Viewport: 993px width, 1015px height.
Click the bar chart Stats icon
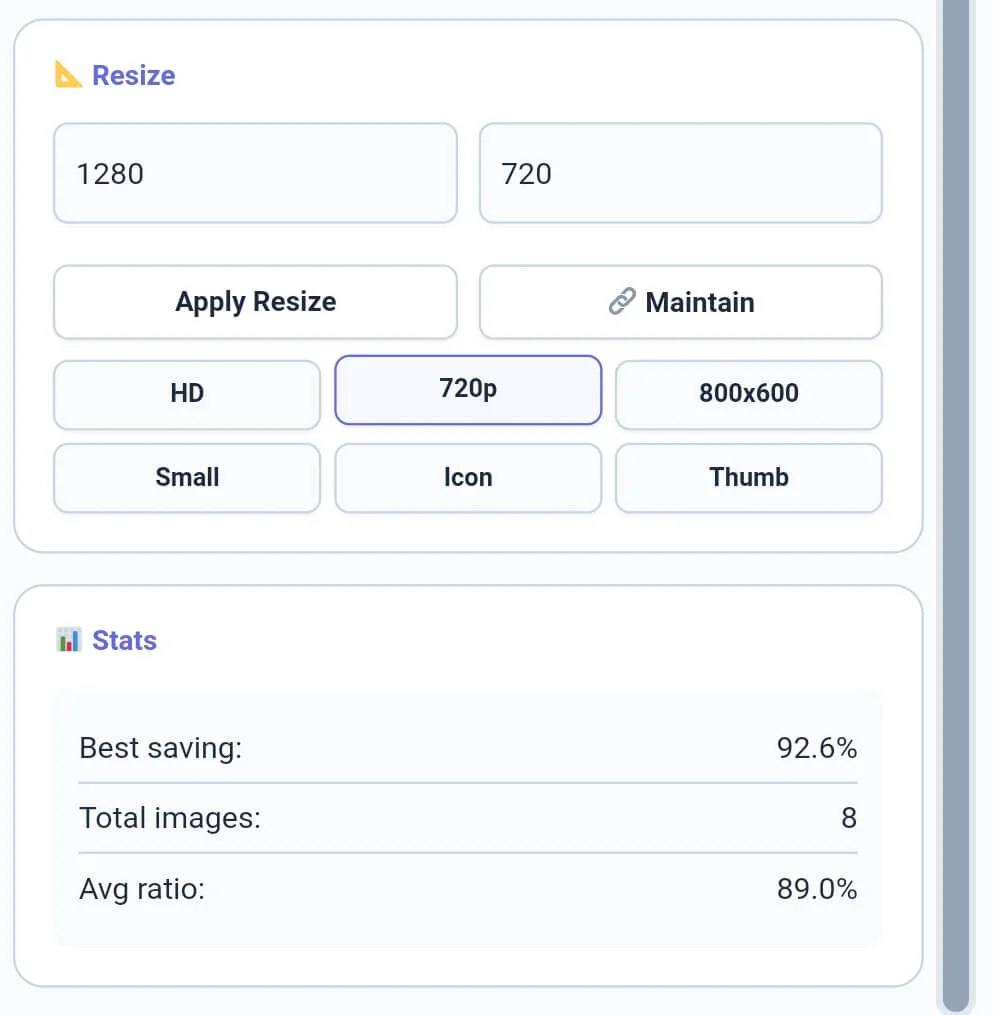[x=68, y=640]
